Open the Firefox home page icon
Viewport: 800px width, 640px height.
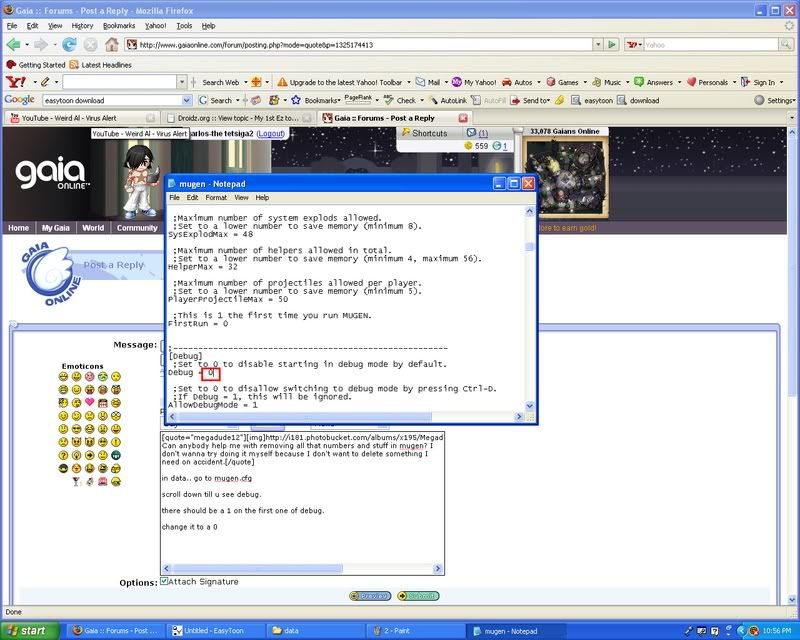point(112,45)
